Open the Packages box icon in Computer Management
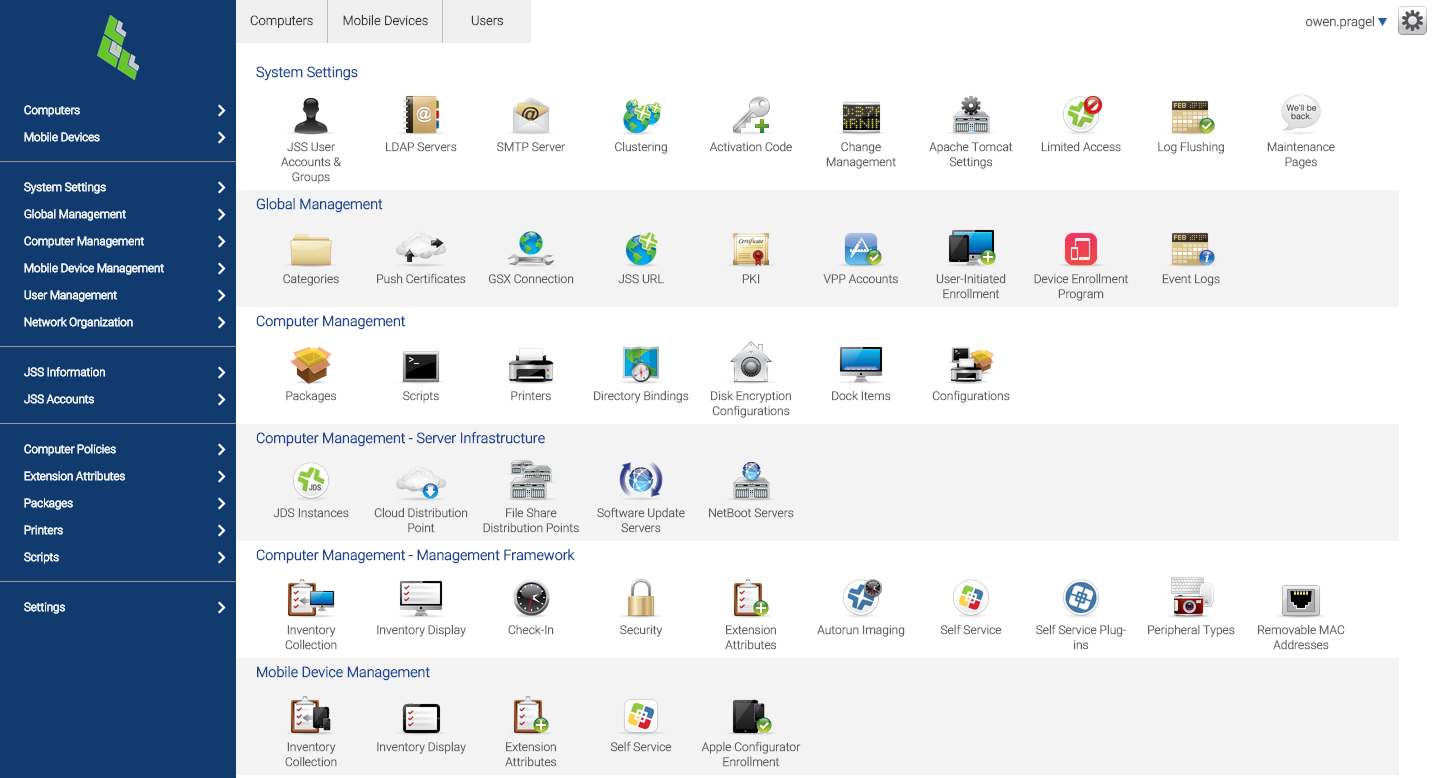This screenshot has height=778, width=1439. (311, 366)
